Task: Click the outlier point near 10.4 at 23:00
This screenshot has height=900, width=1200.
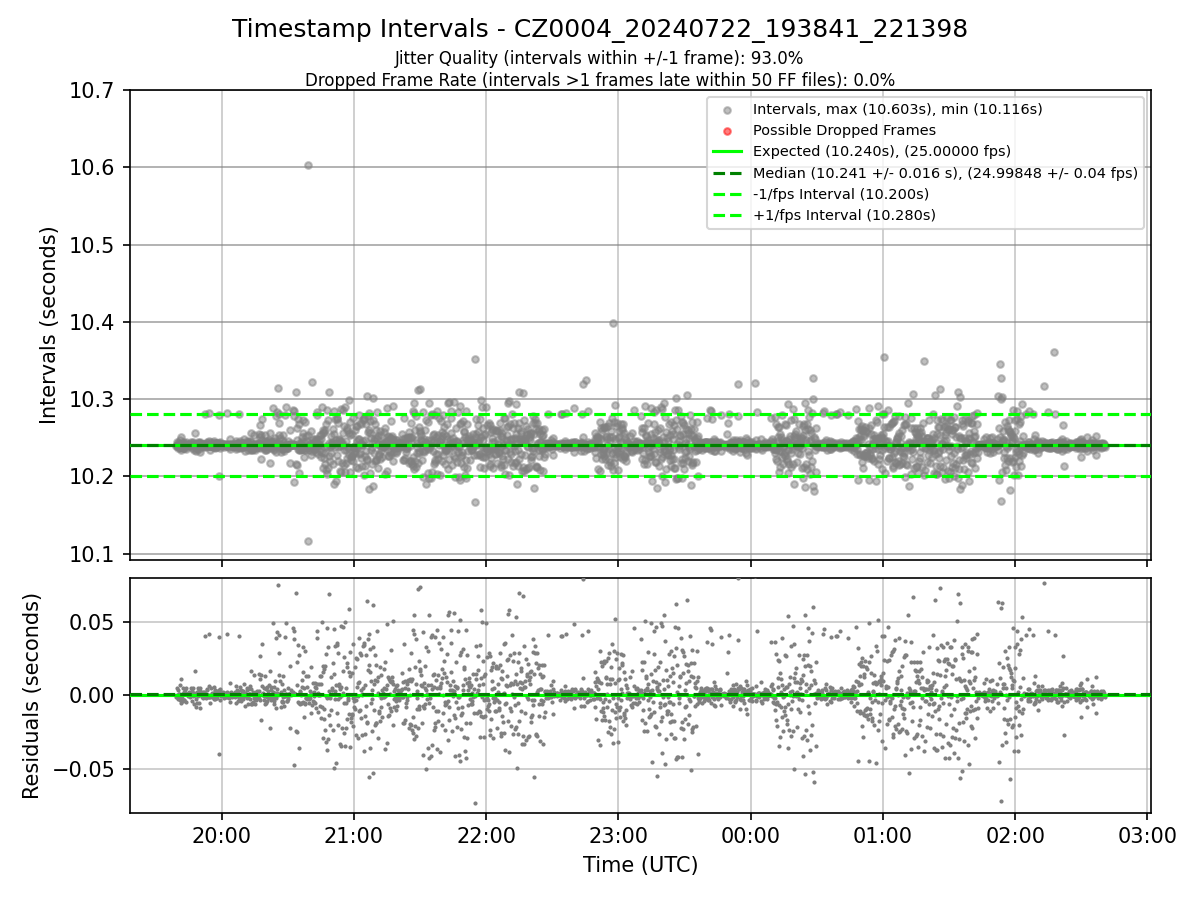Action: tap(613, 323)
